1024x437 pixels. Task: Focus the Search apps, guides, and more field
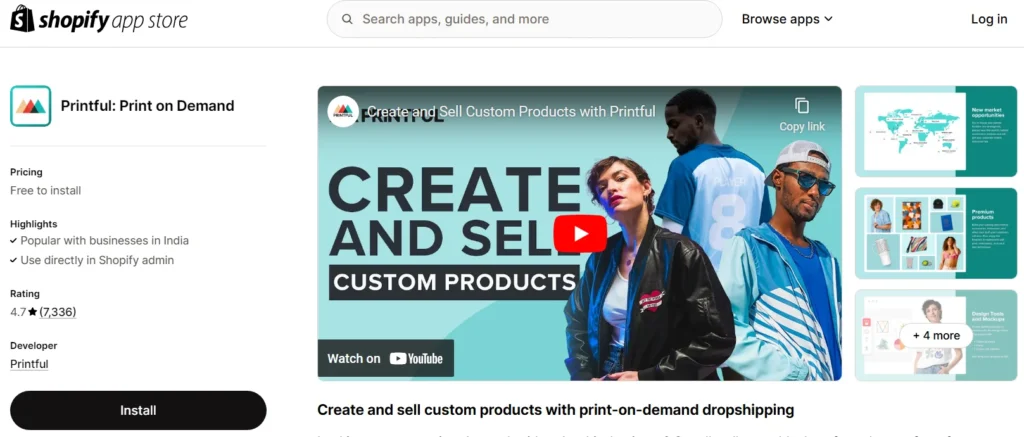pyautogui.click(x=524, y=19)
